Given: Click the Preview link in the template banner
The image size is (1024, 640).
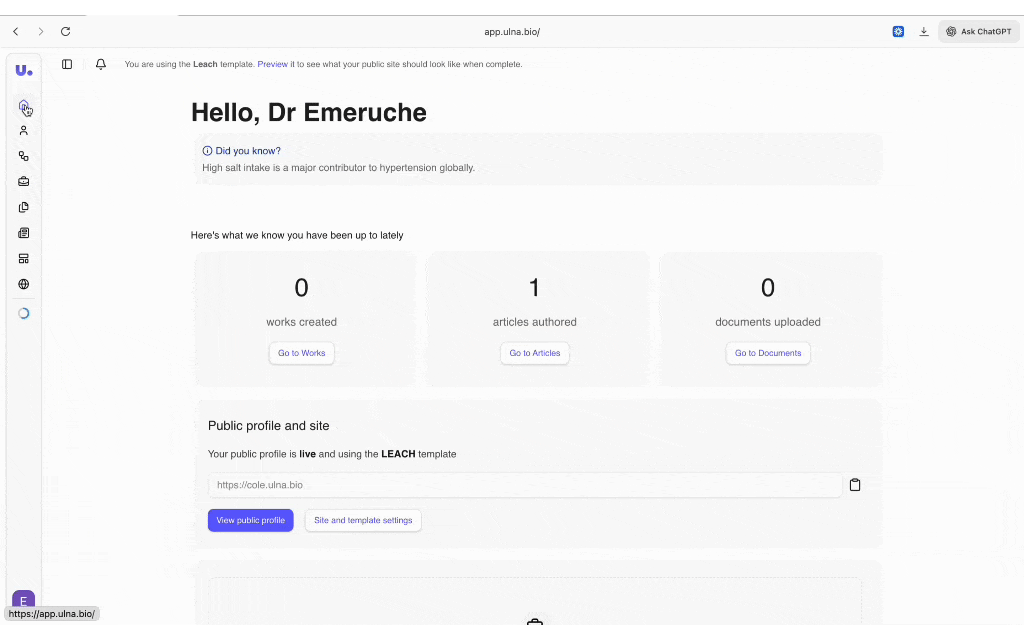Looking at the screenshot, I should [272, 64].
